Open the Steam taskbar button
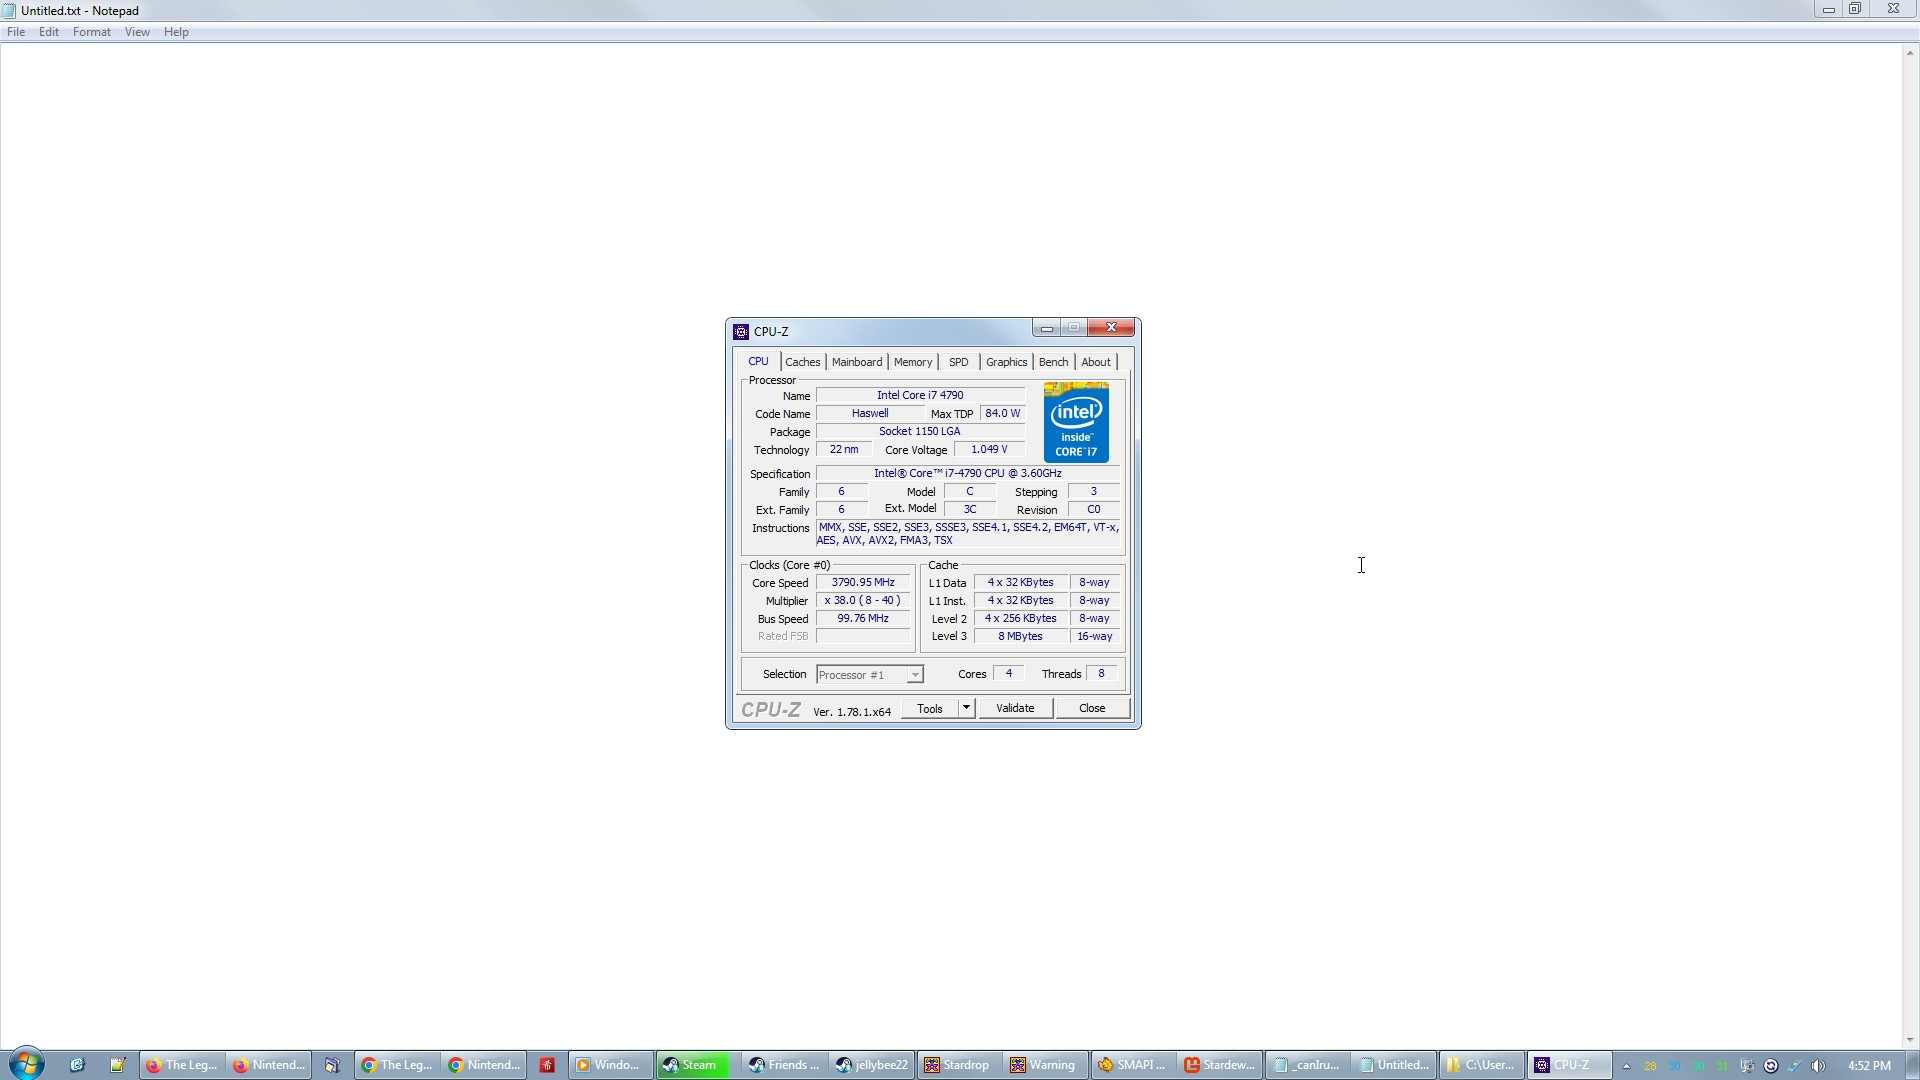This screenshot has width=1920, height=1080. pos(692,1065)
